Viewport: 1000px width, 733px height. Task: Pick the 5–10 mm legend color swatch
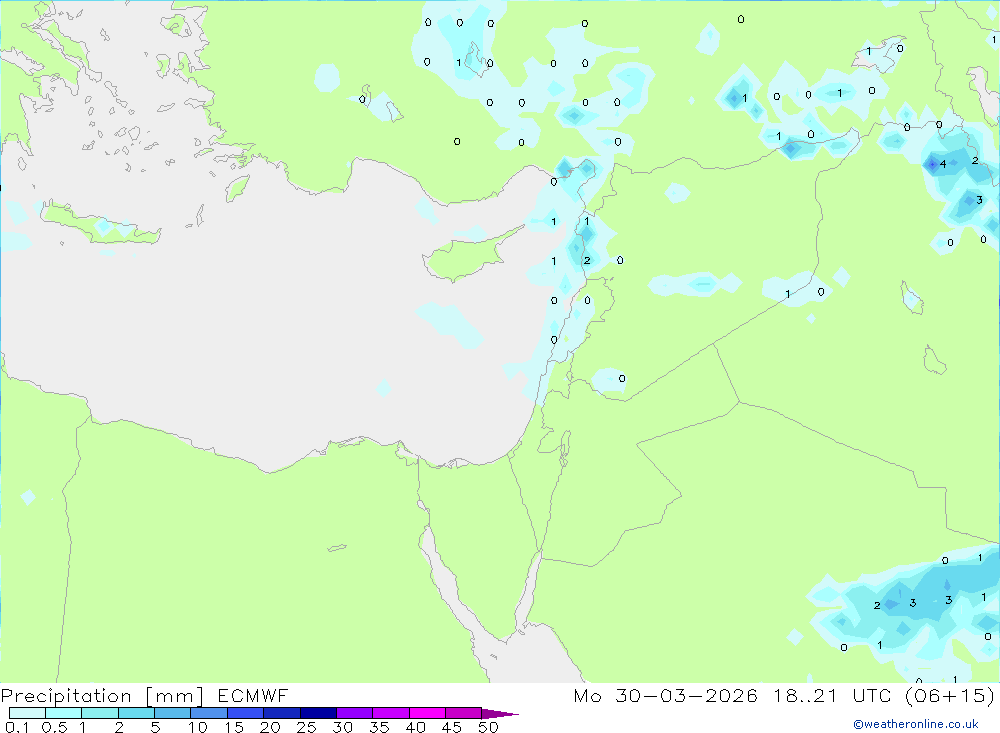click(x=173, y=713)
